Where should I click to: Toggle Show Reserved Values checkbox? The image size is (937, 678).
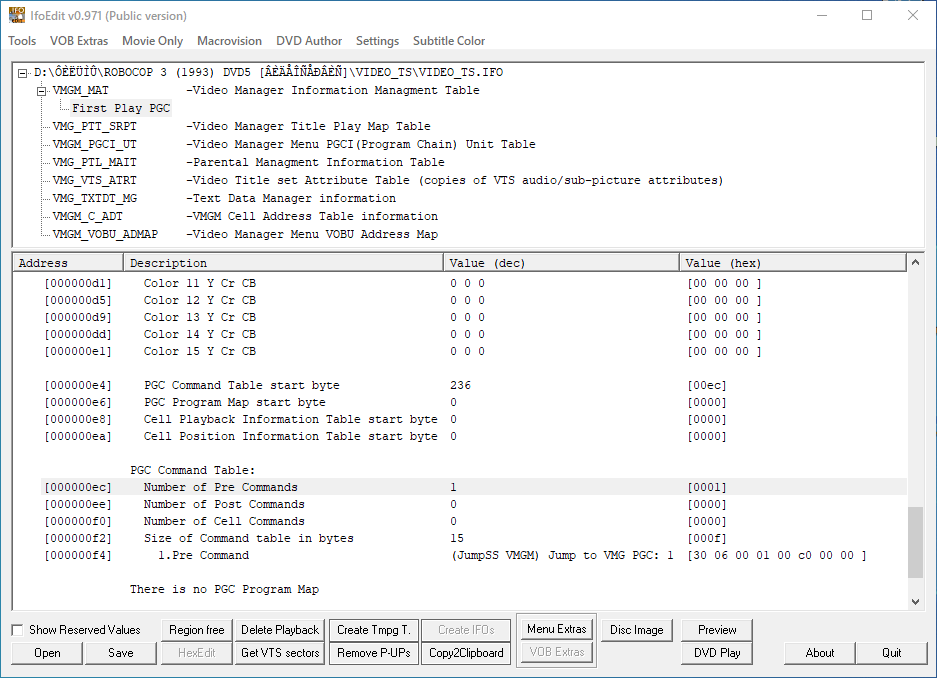click(x=17, y=630)
